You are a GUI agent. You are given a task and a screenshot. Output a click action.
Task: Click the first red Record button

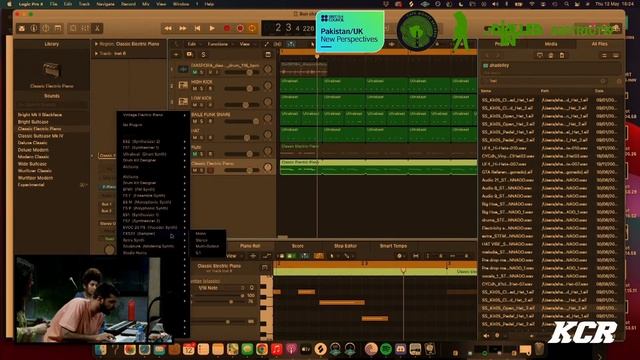227,28
